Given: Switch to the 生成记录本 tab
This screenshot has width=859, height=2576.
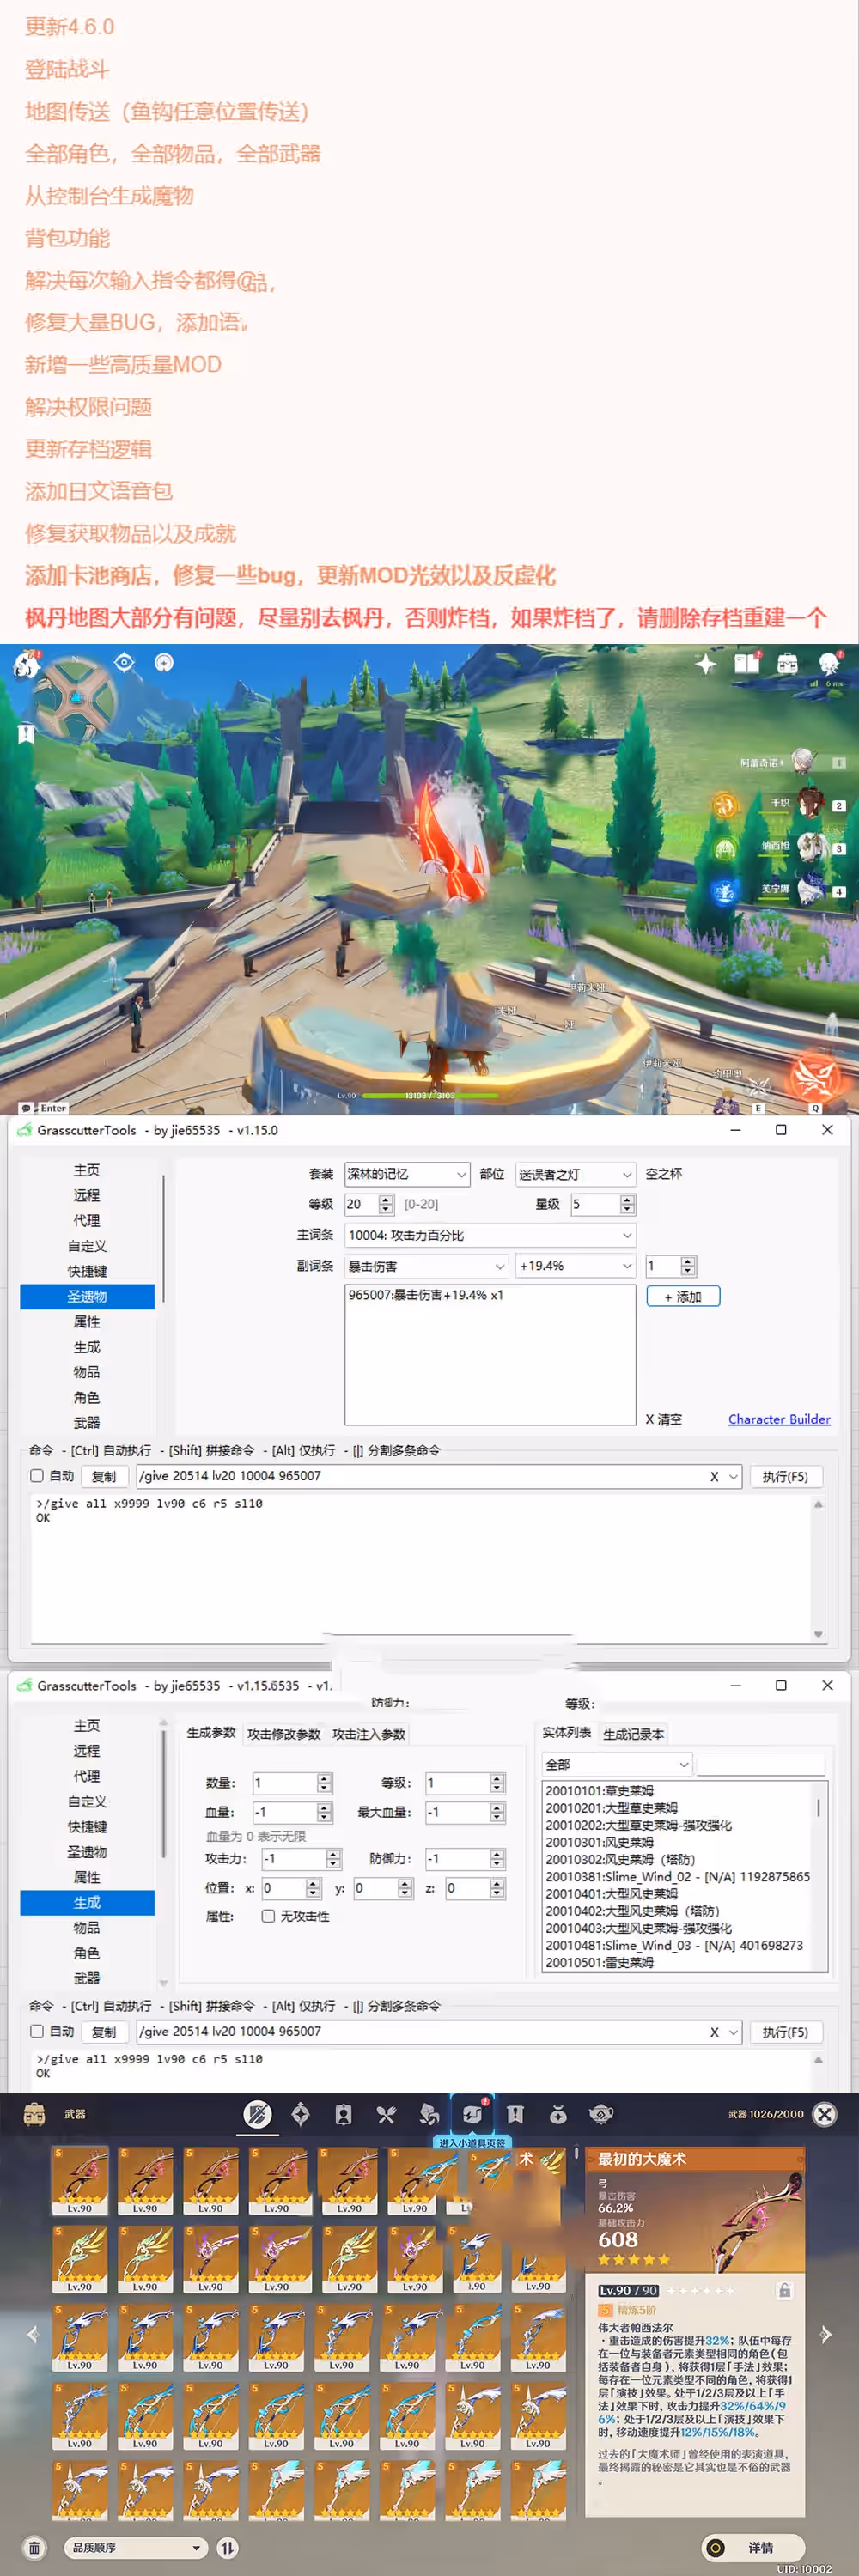Looking at the screenshot, I should (633, 1734).
